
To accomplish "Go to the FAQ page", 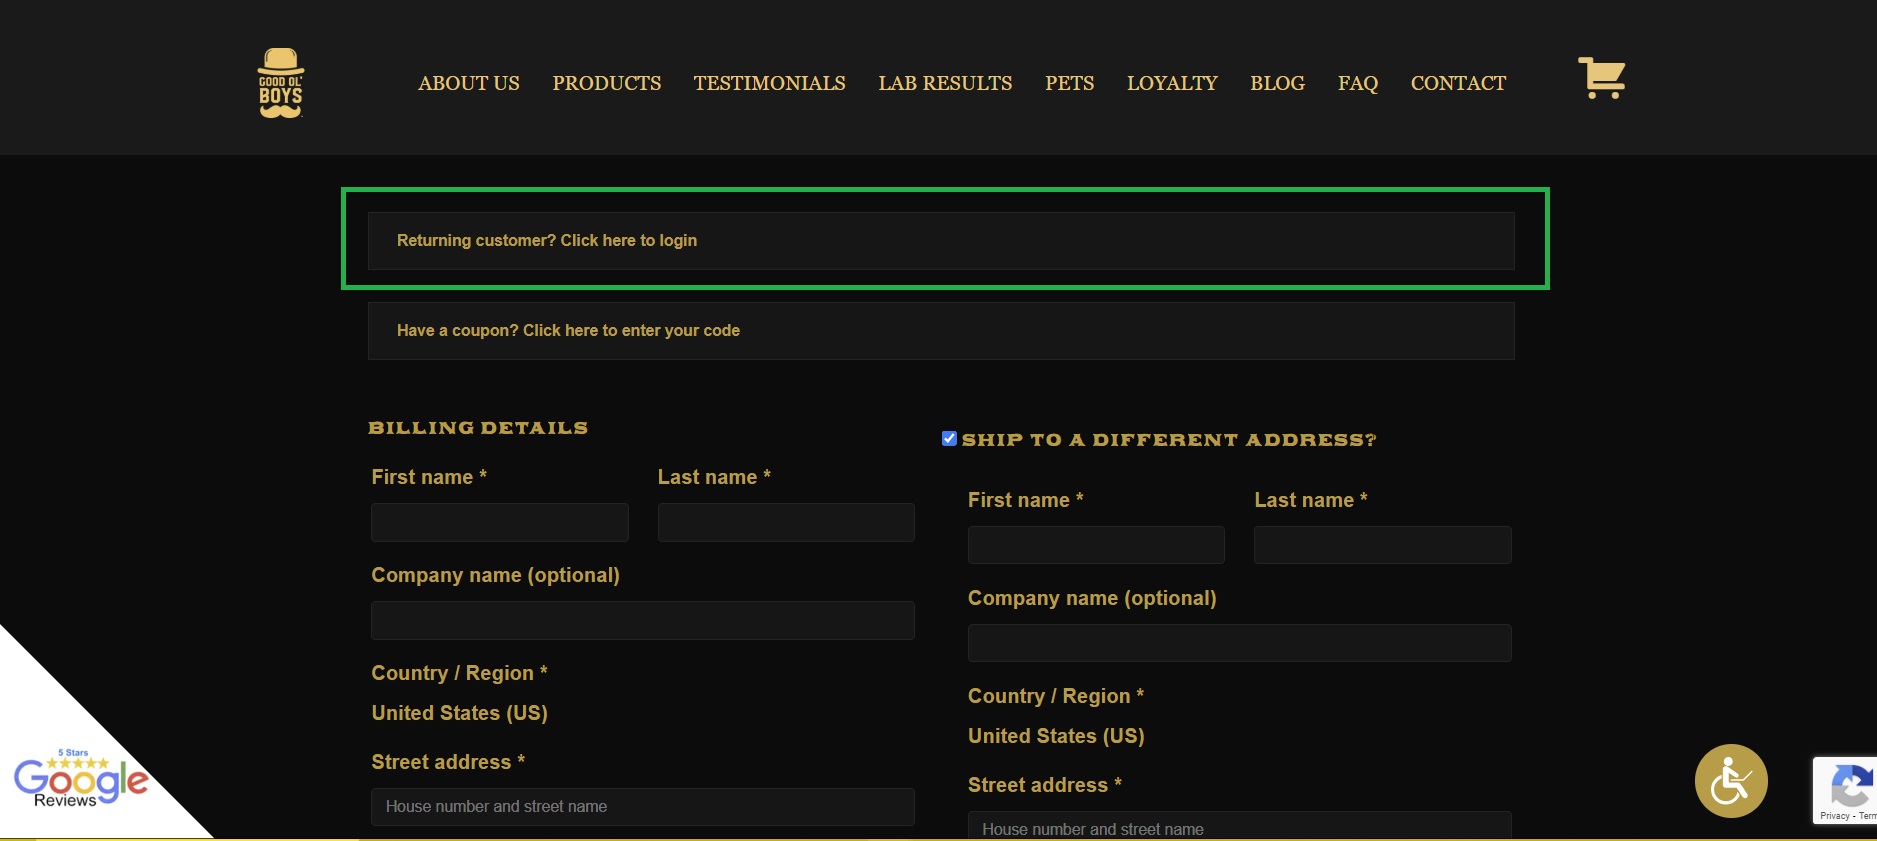I will point(1358,83).
